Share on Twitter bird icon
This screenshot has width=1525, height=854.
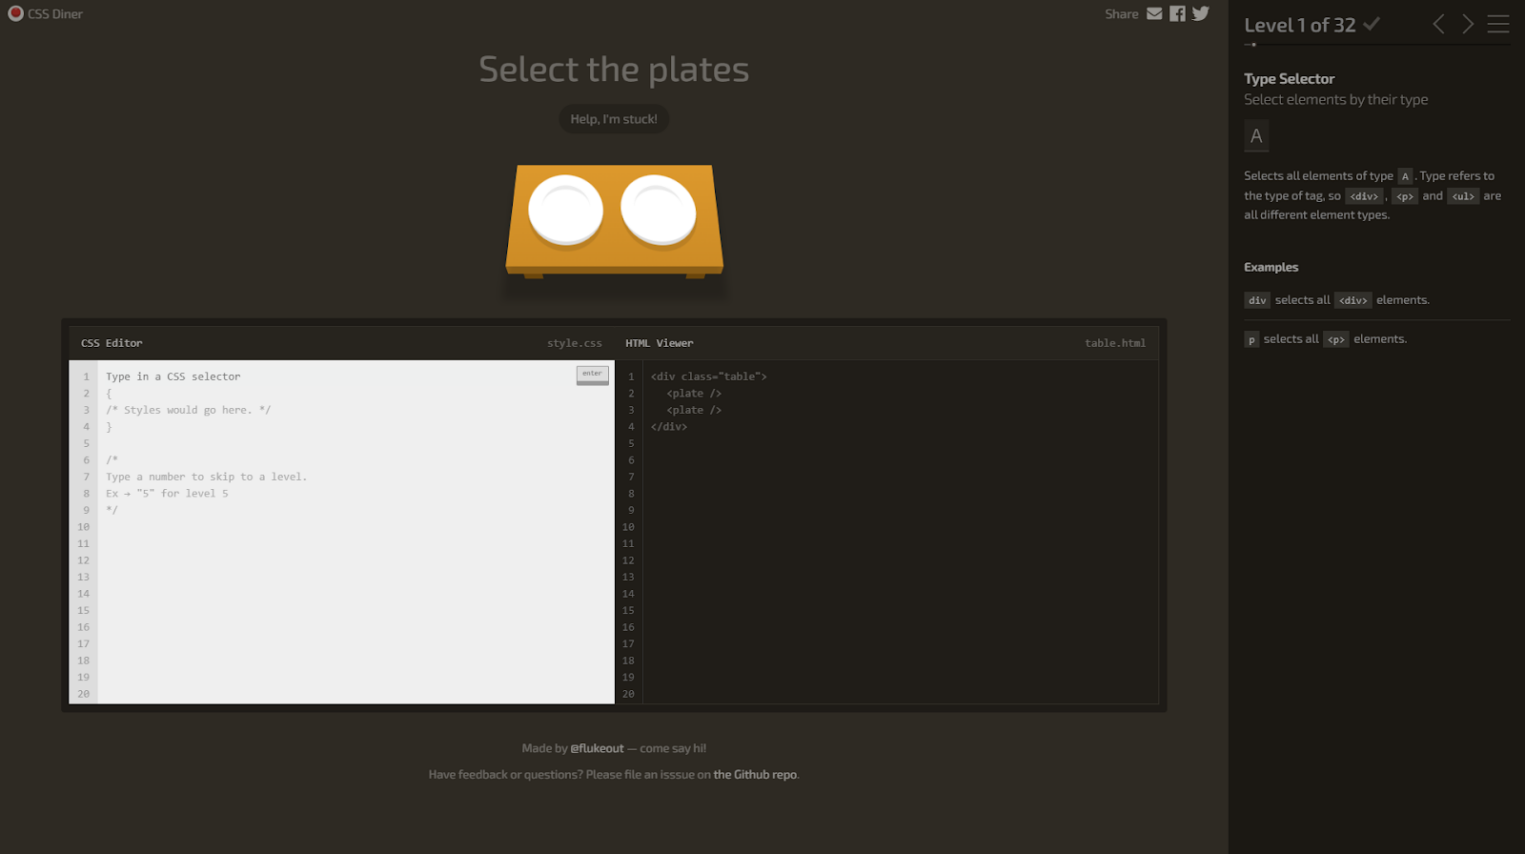tap(1200, 14)
